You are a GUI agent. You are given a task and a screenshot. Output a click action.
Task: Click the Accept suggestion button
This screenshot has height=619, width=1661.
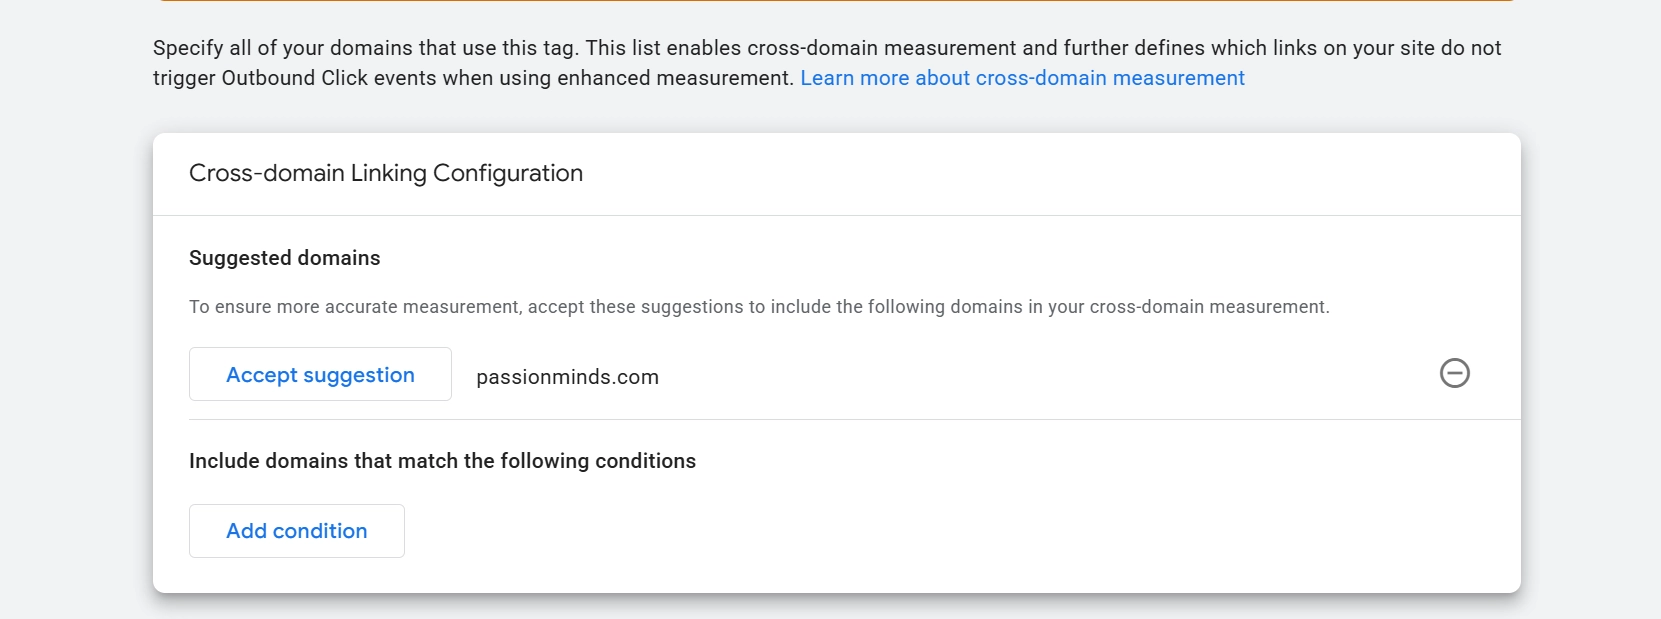(x=320, y=375)
